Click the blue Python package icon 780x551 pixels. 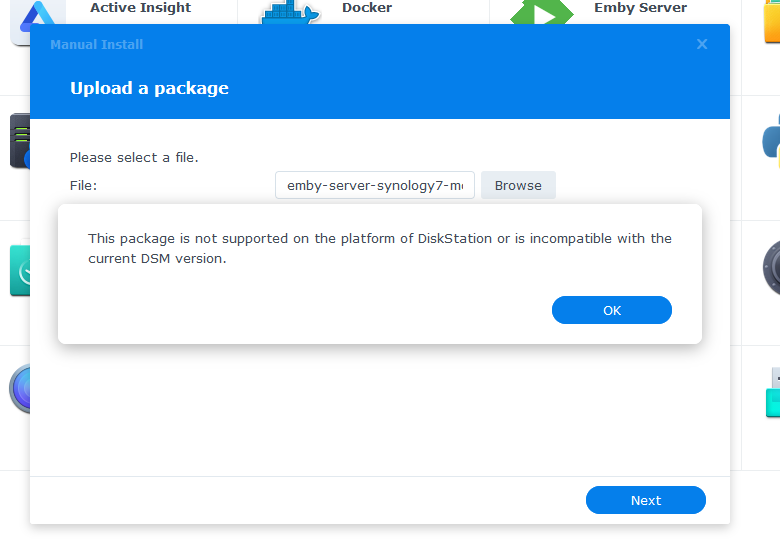(x=770, y=140)
